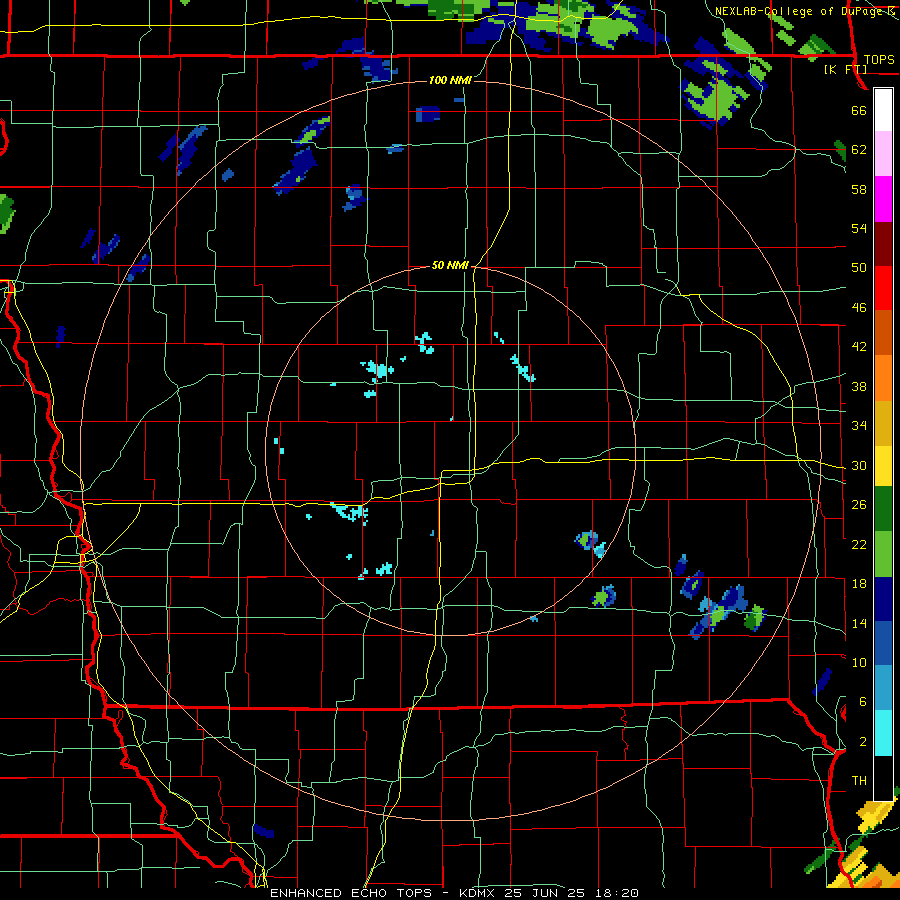Select the bright red legend swatch
Screen dimensions: 900x900
tap(883, 288)
